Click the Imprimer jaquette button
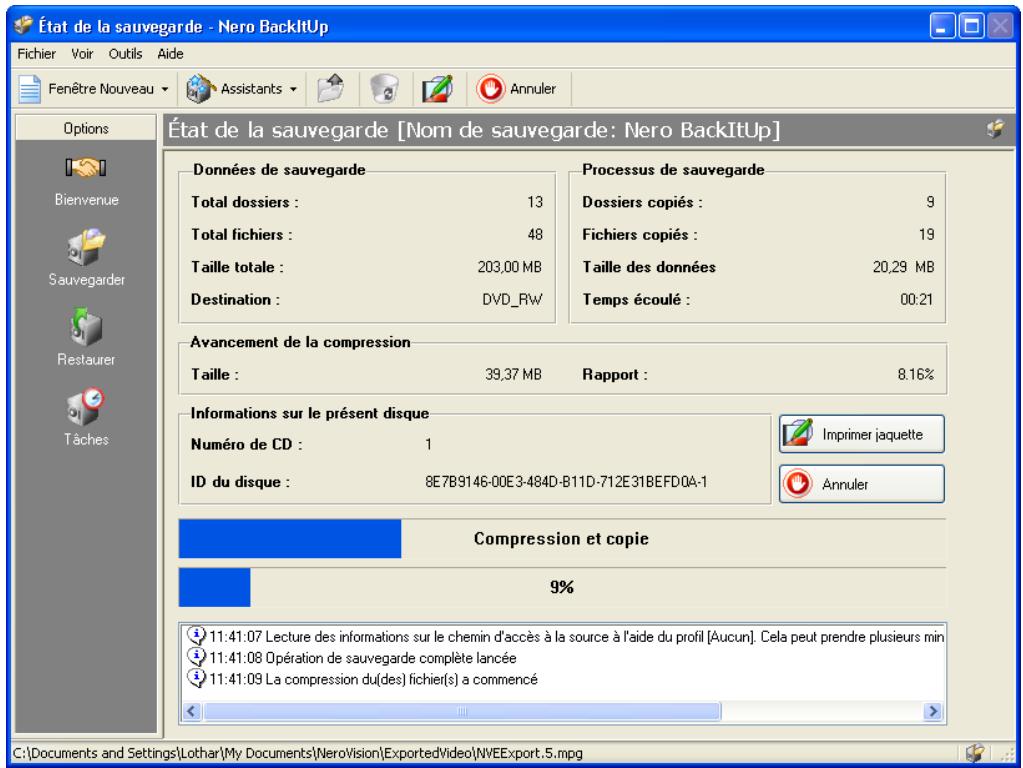Image resolution: width=1023 pixels, height=768 pixels. tap(862, 434)
